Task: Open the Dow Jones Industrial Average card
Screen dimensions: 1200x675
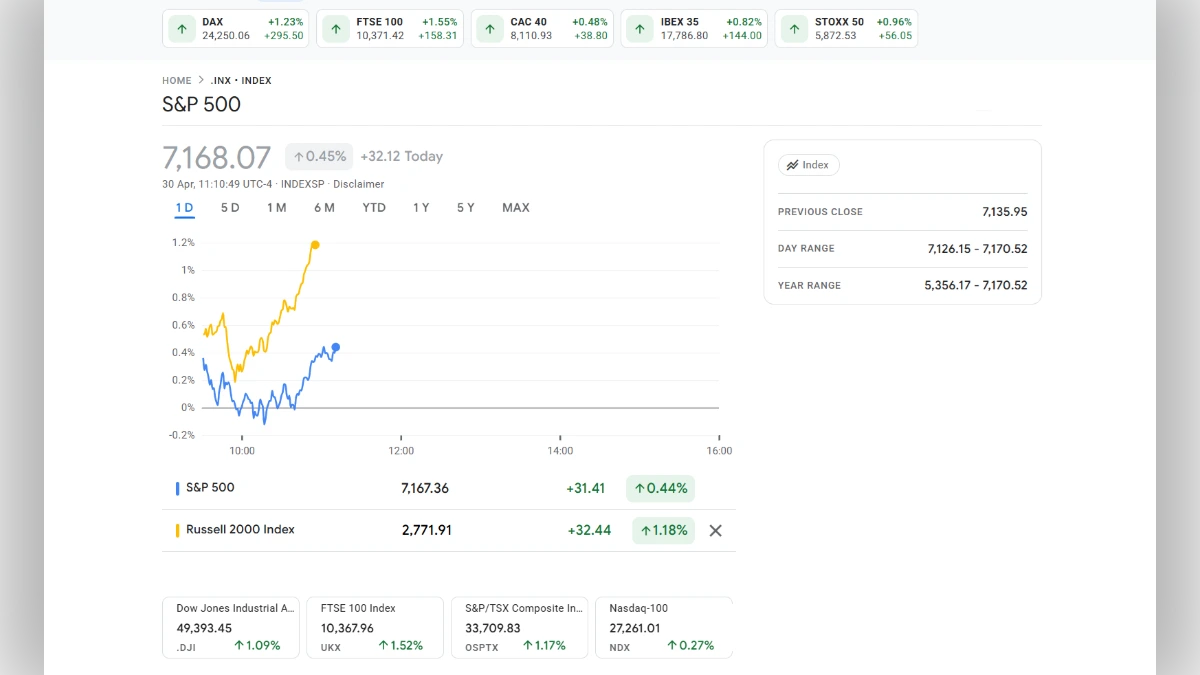Action: (x=230, y=627)
